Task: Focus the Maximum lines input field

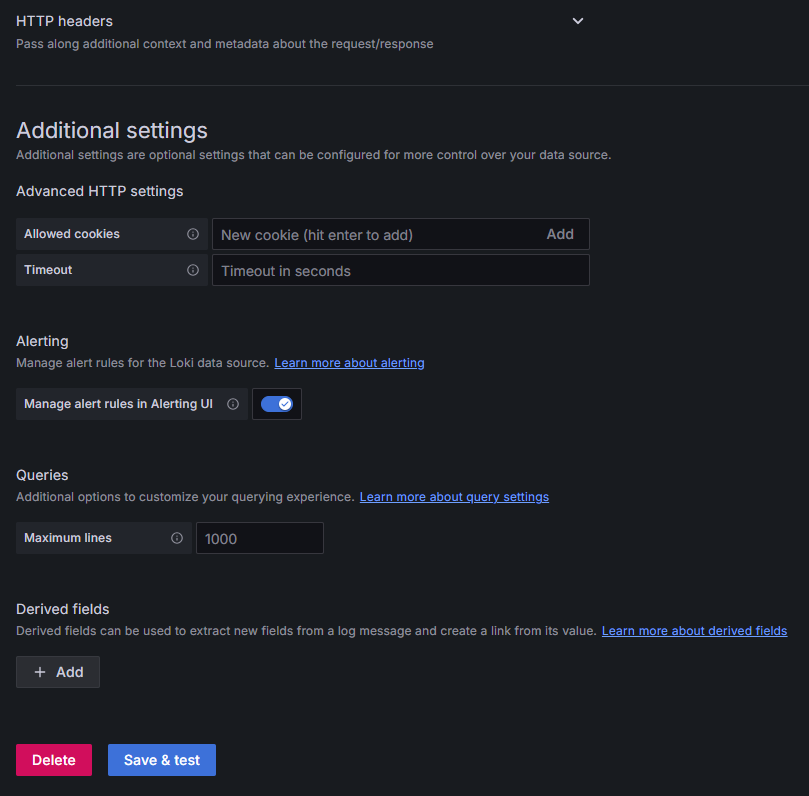Action: coord(260,538)
